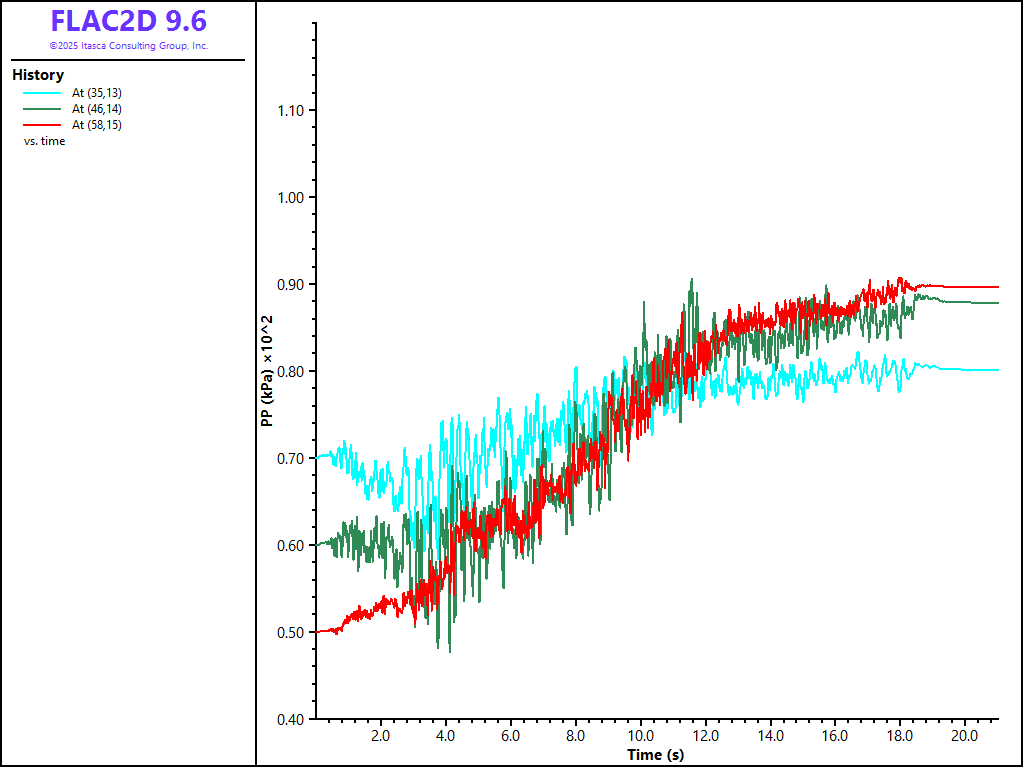Viewport: 1024px width, 768px height.
Task: Click the 2.0 tick label on x-axis
Action: pyautogui.click(x=381, y=735)
